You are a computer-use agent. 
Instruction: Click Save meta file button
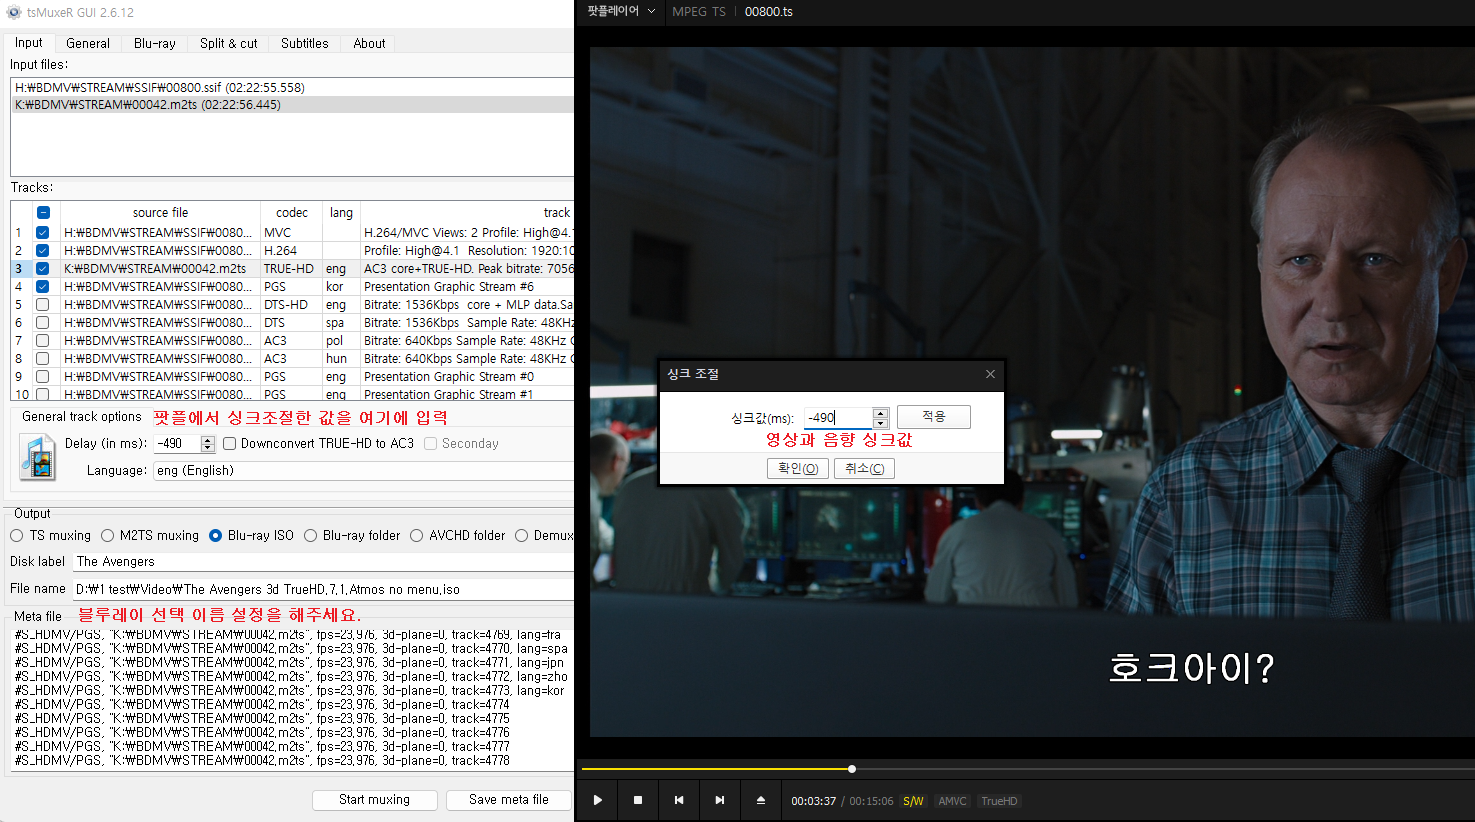[x=508, y=800]
